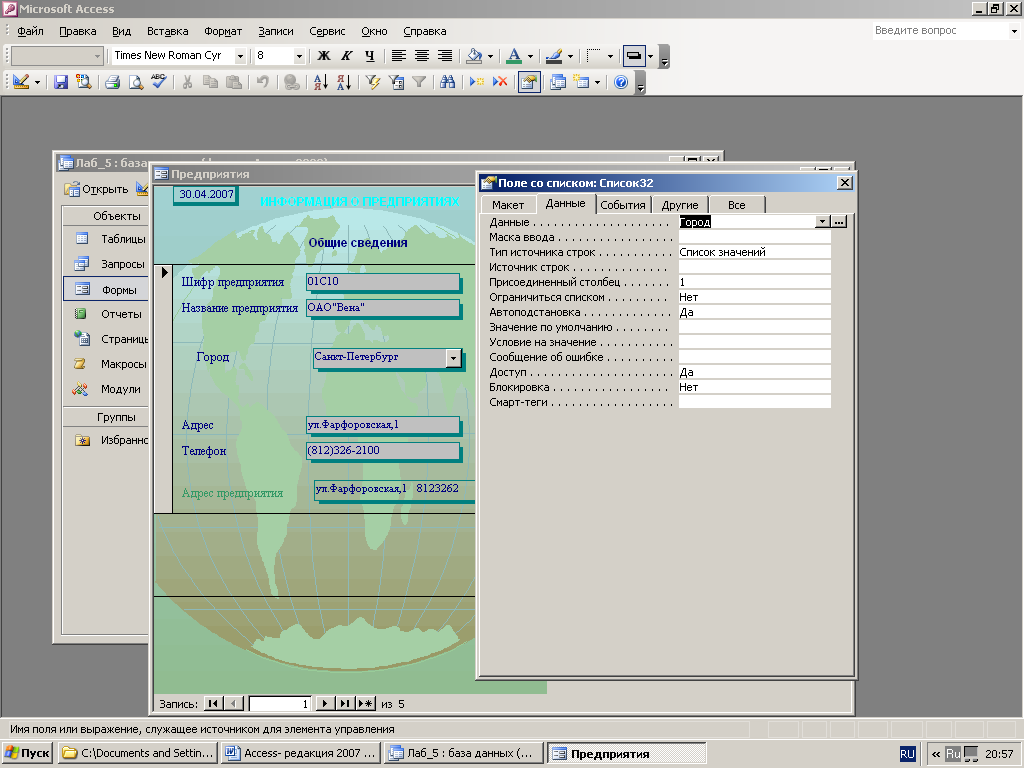
Task: Go to first record button
Action: point(213,704)
